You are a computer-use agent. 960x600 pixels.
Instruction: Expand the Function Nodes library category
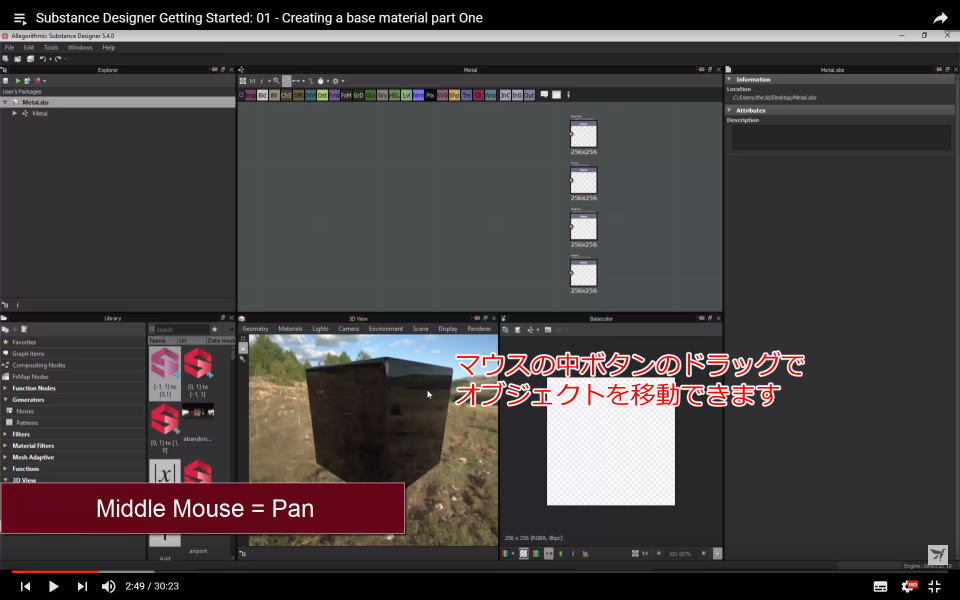pos(6,388)
